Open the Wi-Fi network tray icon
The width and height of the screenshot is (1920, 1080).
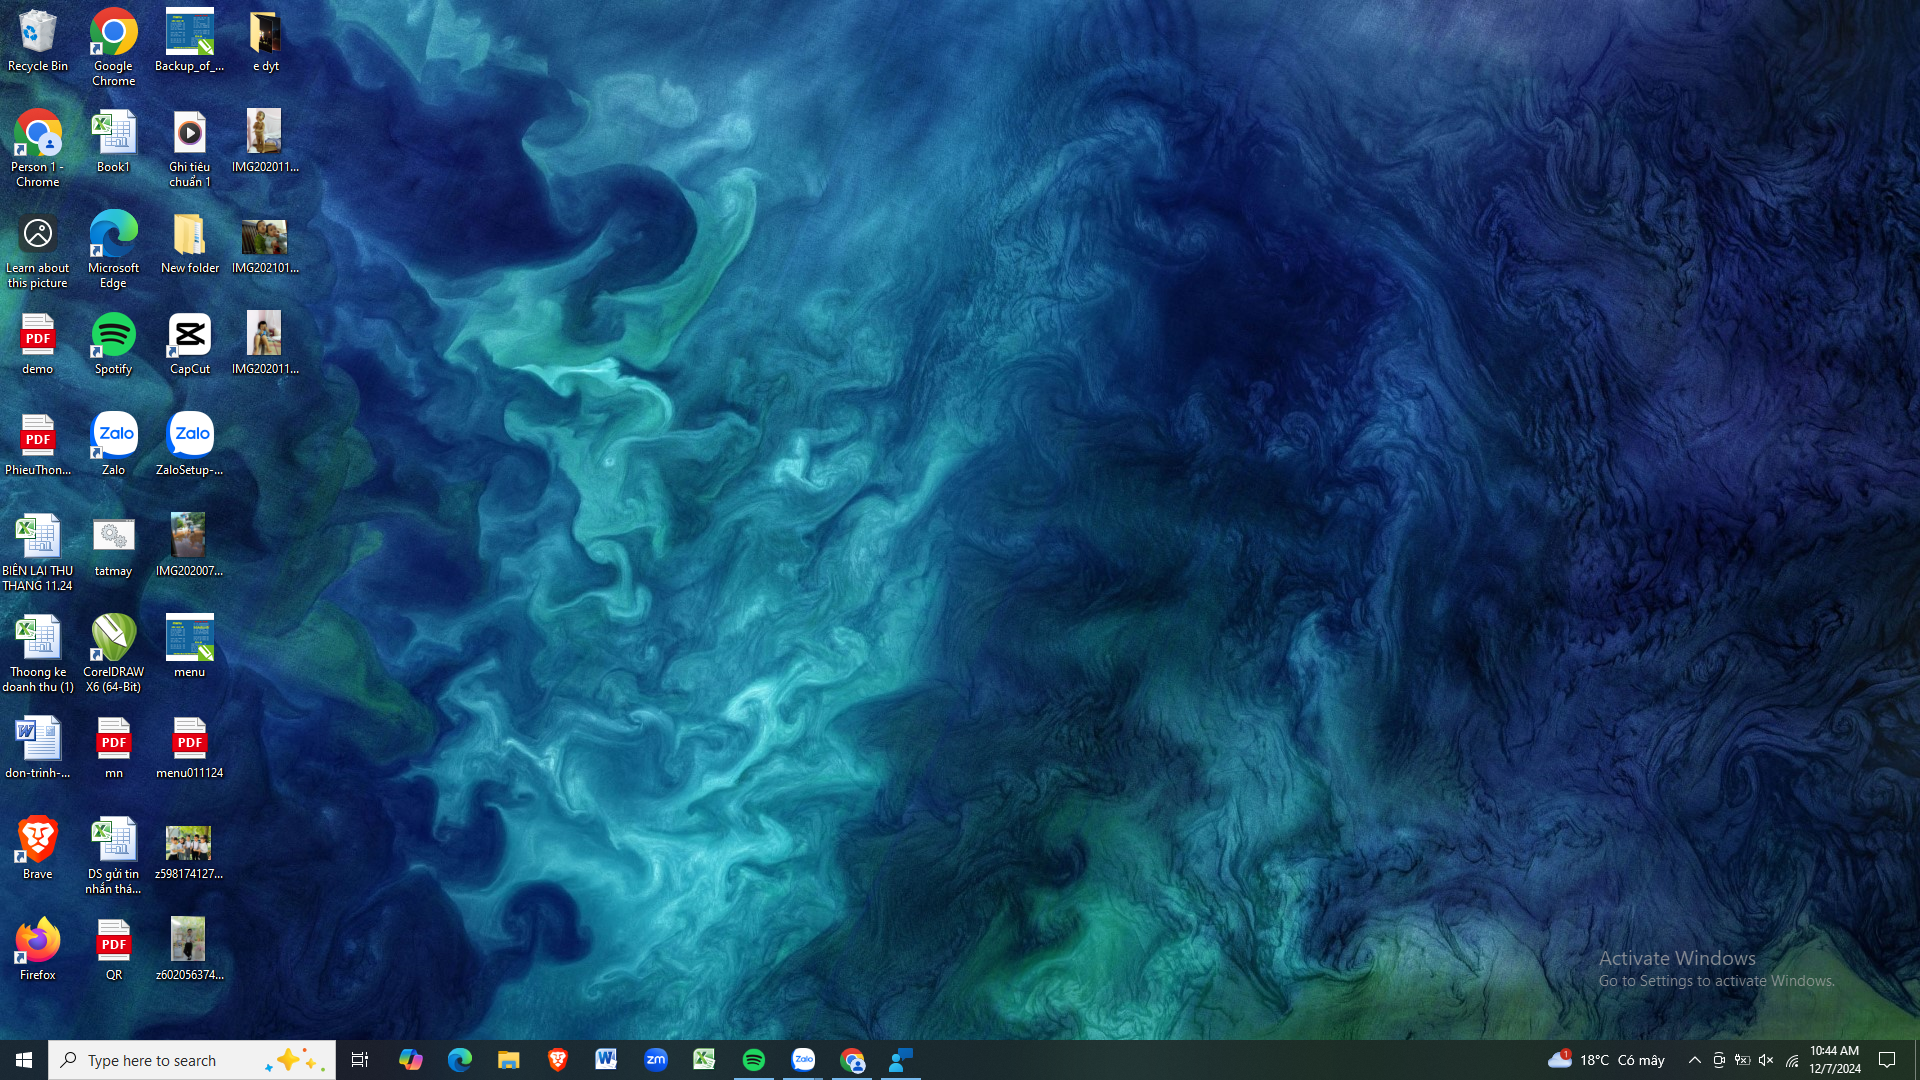point(1791,1060)
